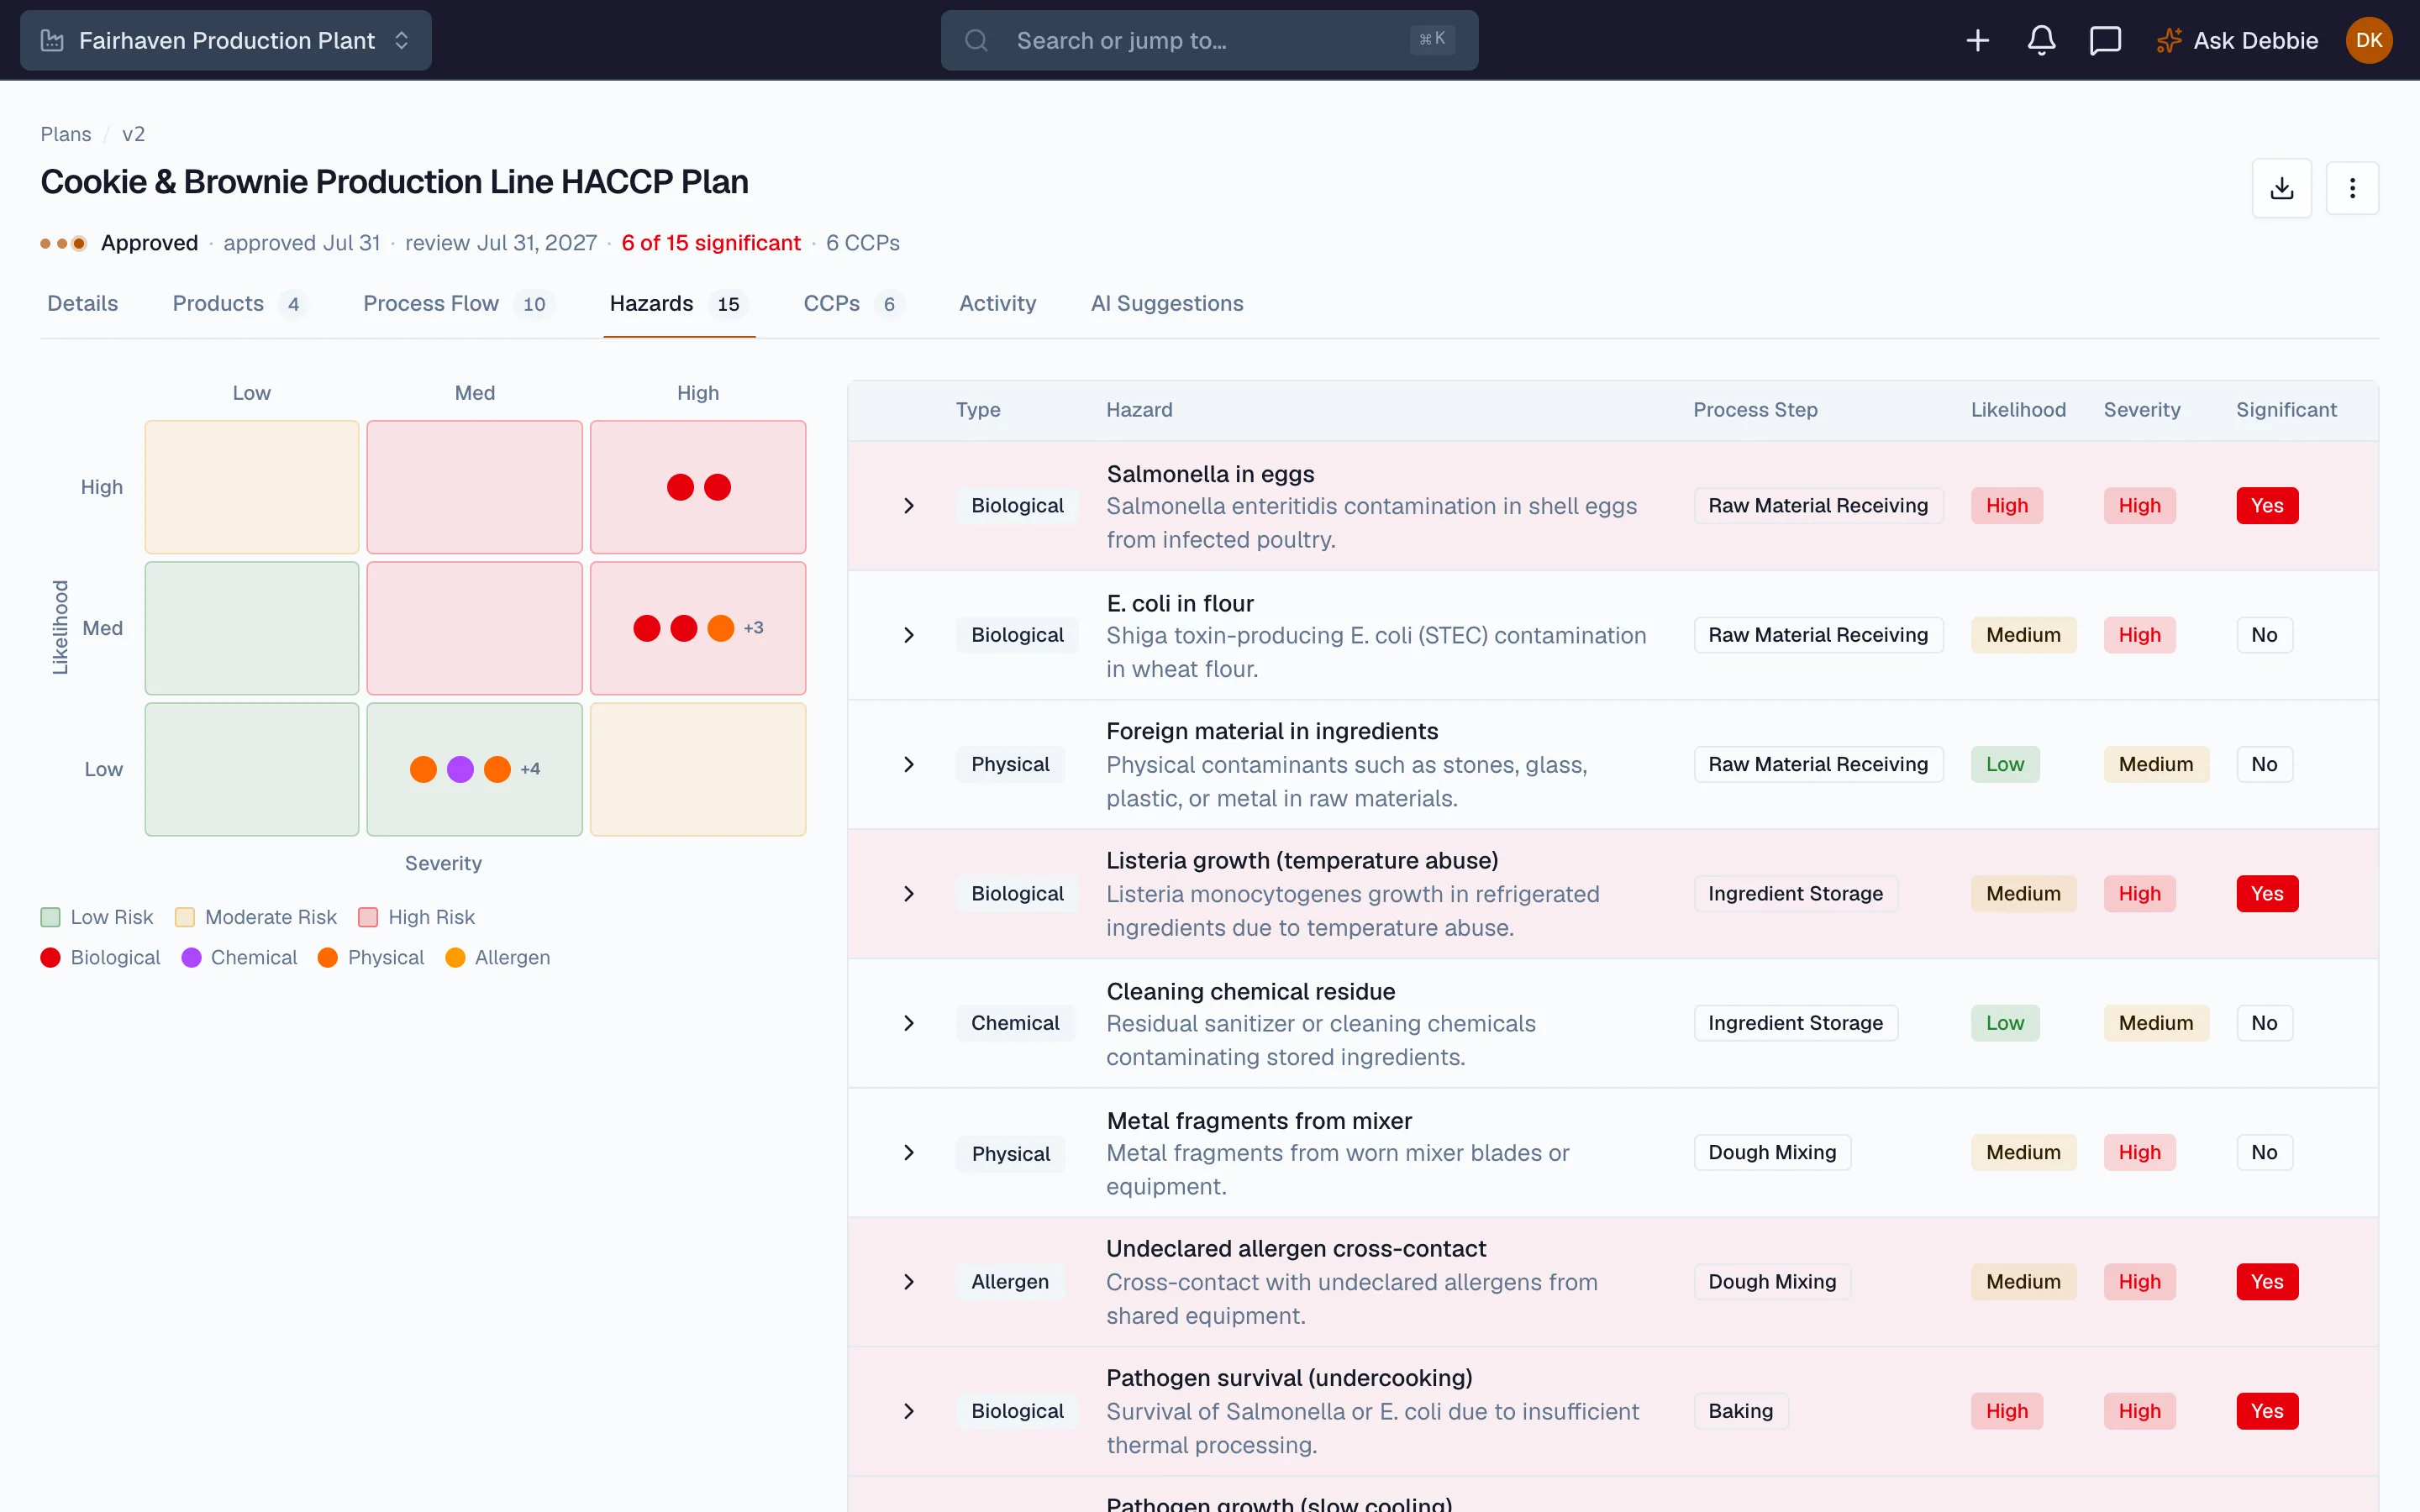Image resolution: width=2420 pixels, height=1512 pixels.
Task: Click the Approved status indicator
Action: 119,243
